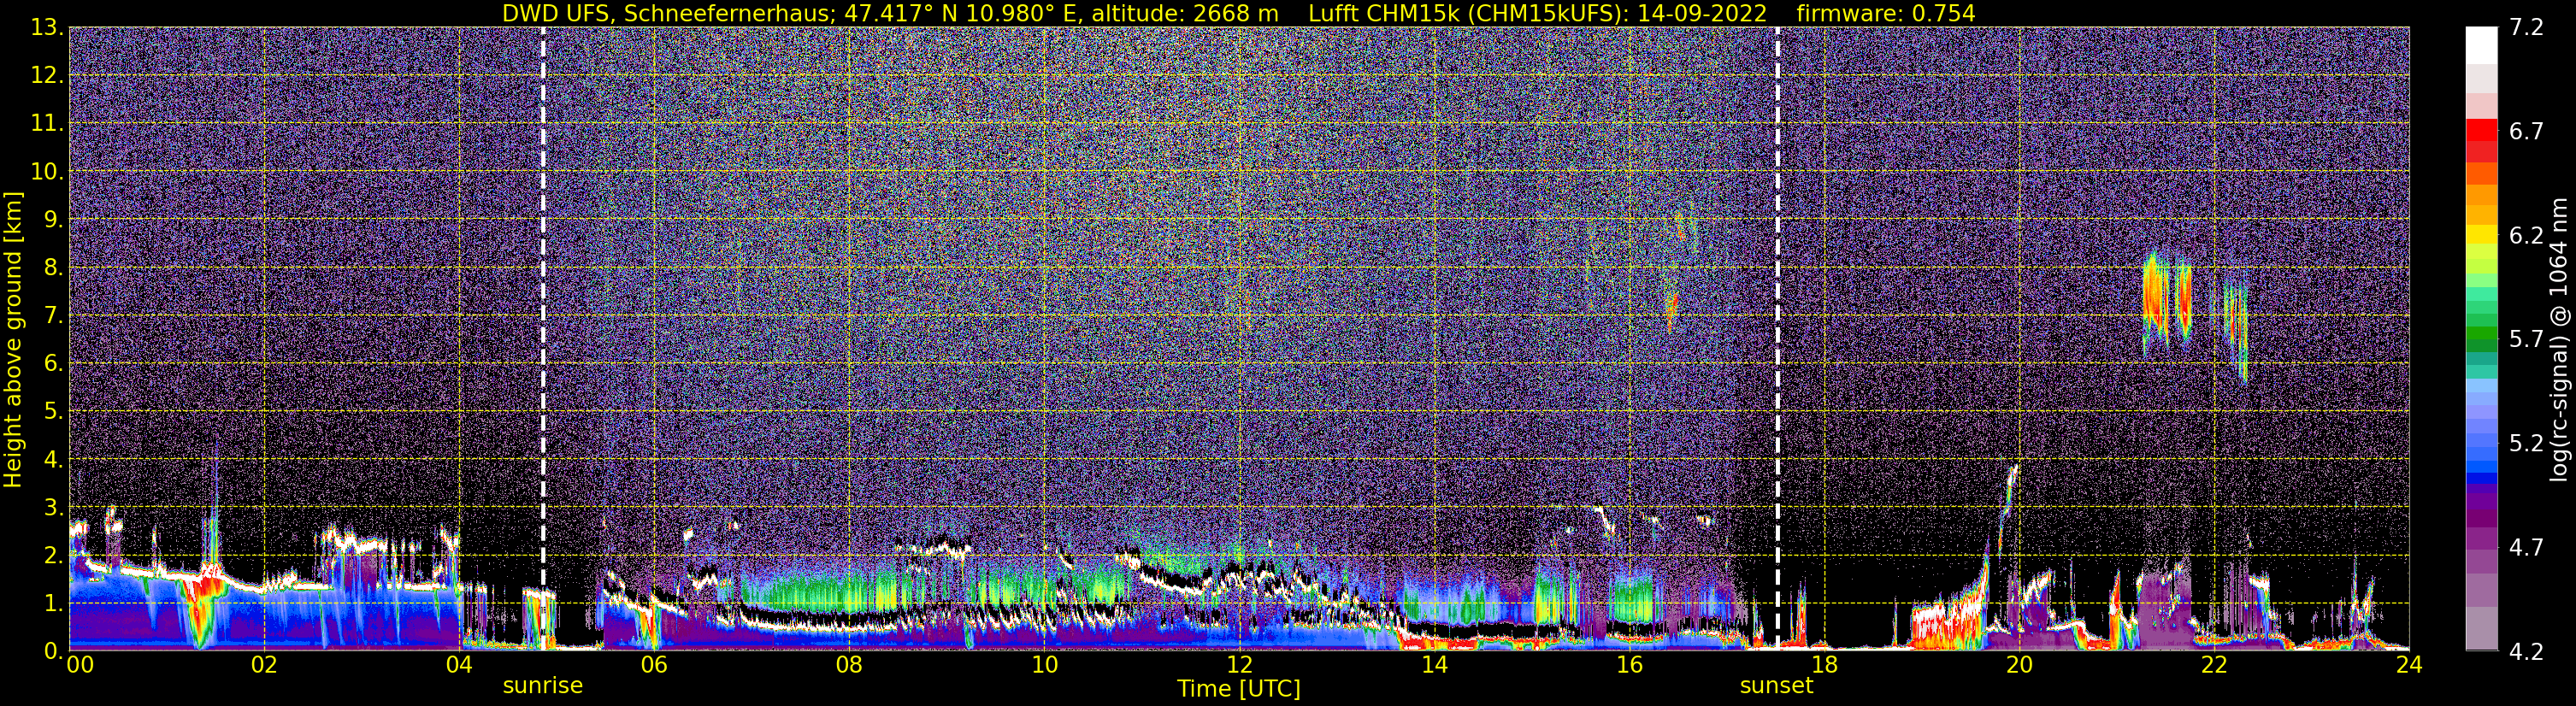The image size is (2576, 706).
Task: Click height axis tick label '1.'
Action: 53,603
